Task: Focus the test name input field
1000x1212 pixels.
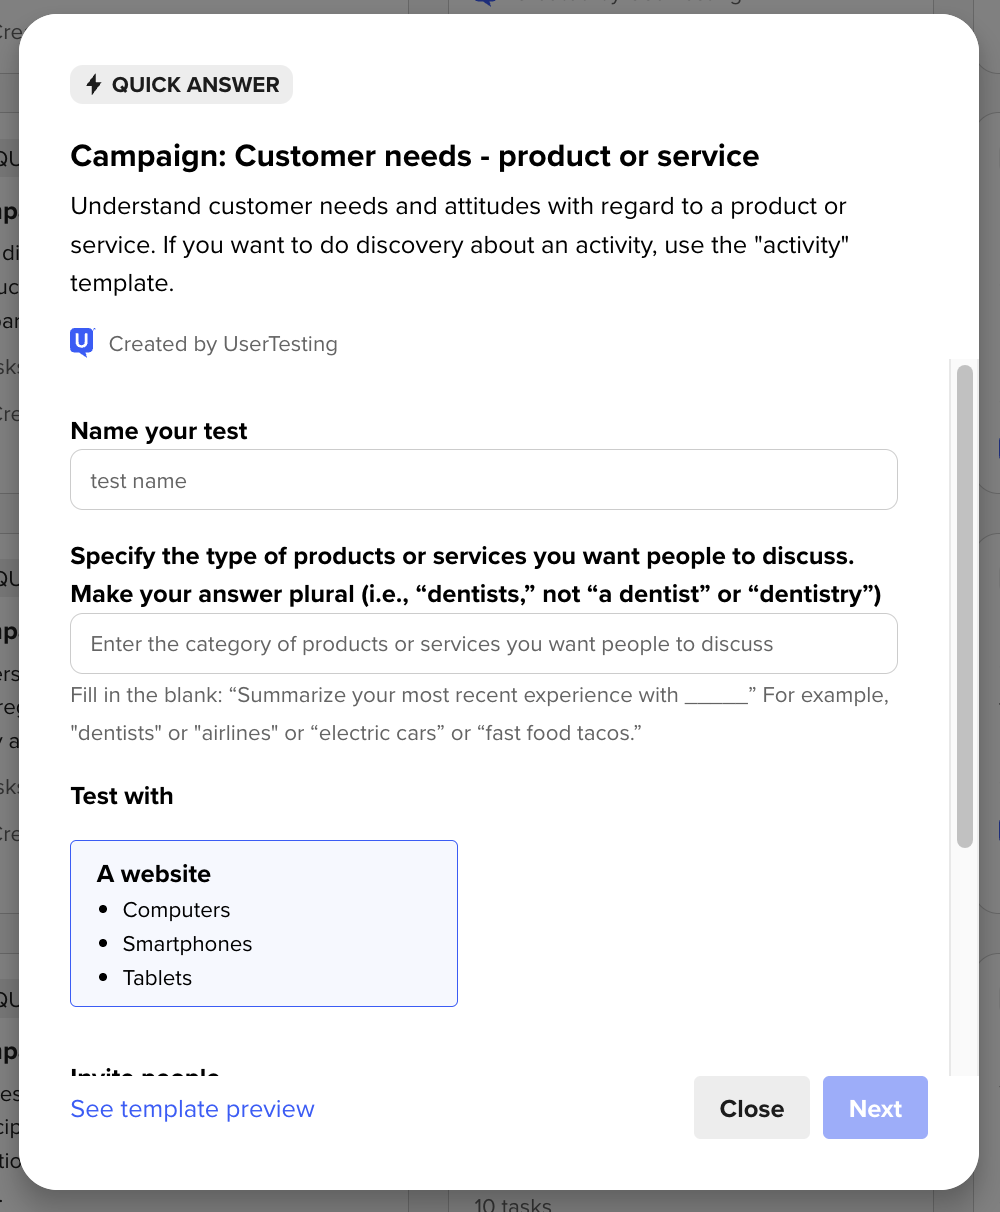Action: [x=484, y=480]
